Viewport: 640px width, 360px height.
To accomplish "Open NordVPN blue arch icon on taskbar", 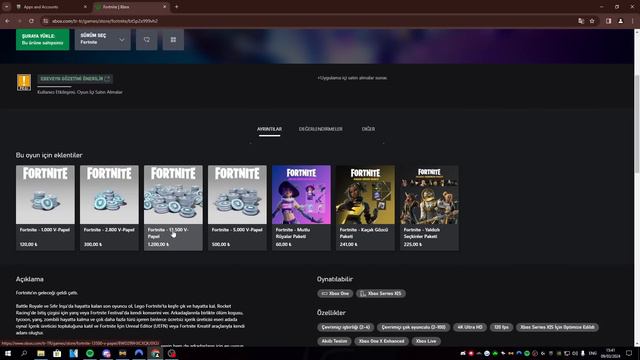I will point(139,353).
